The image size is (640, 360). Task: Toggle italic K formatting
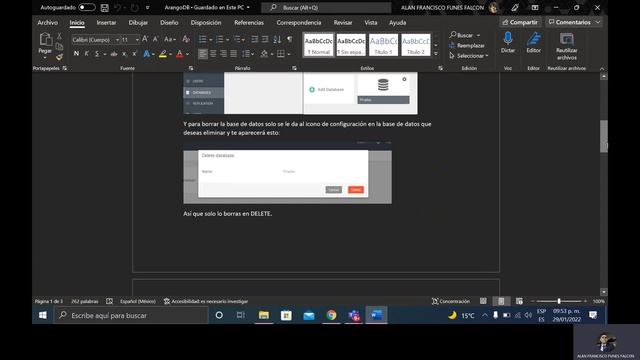click(87, 54)
